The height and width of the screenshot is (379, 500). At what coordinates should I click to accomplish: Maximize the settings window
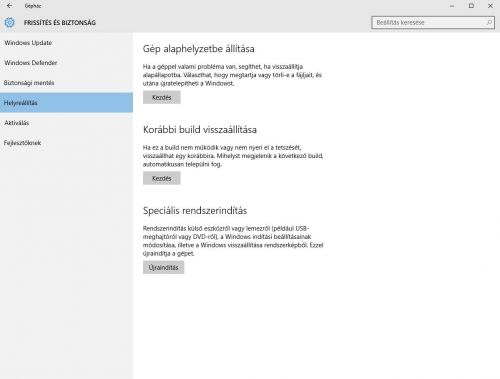pos(471,6)
